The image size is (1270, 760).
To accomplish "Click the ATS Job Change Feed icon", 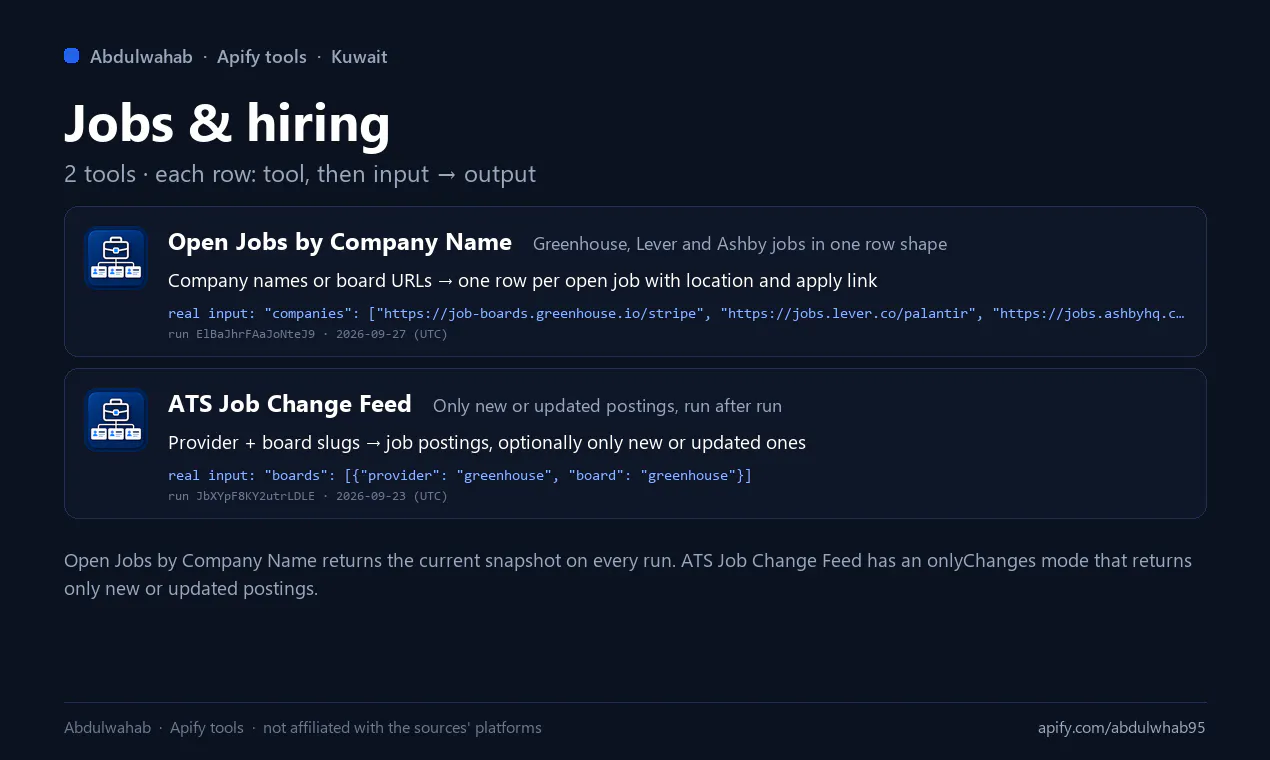I will pyautogui.click(x=116, y=420).
